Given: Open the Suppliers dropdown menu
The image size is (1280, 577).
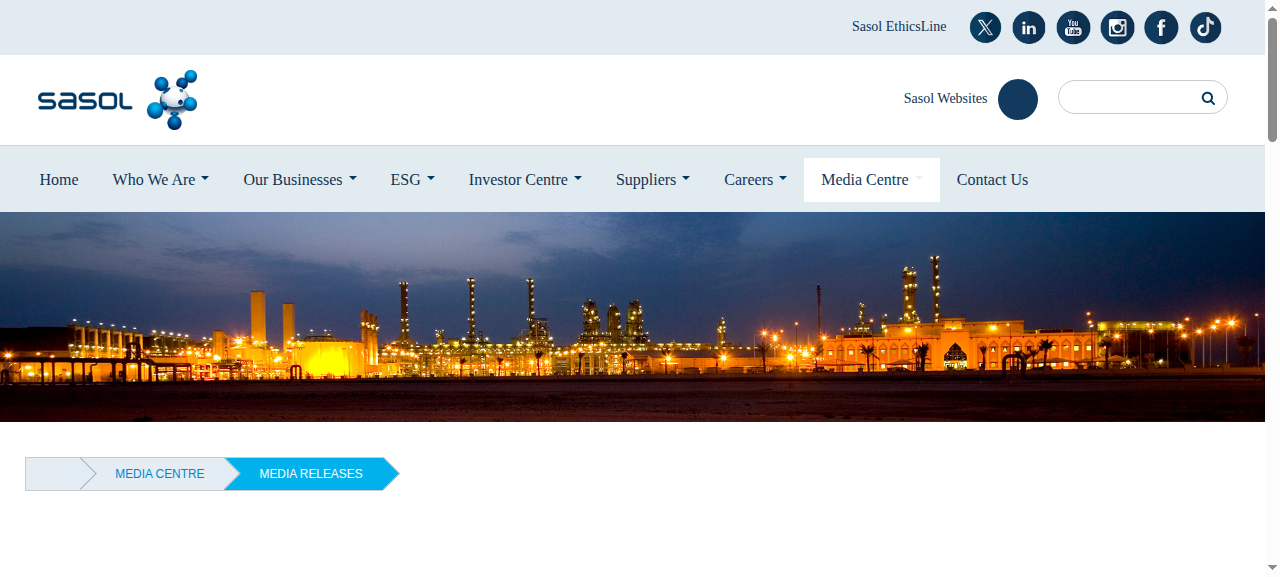Looking at the screenshot, I should [x=653, y=180].
